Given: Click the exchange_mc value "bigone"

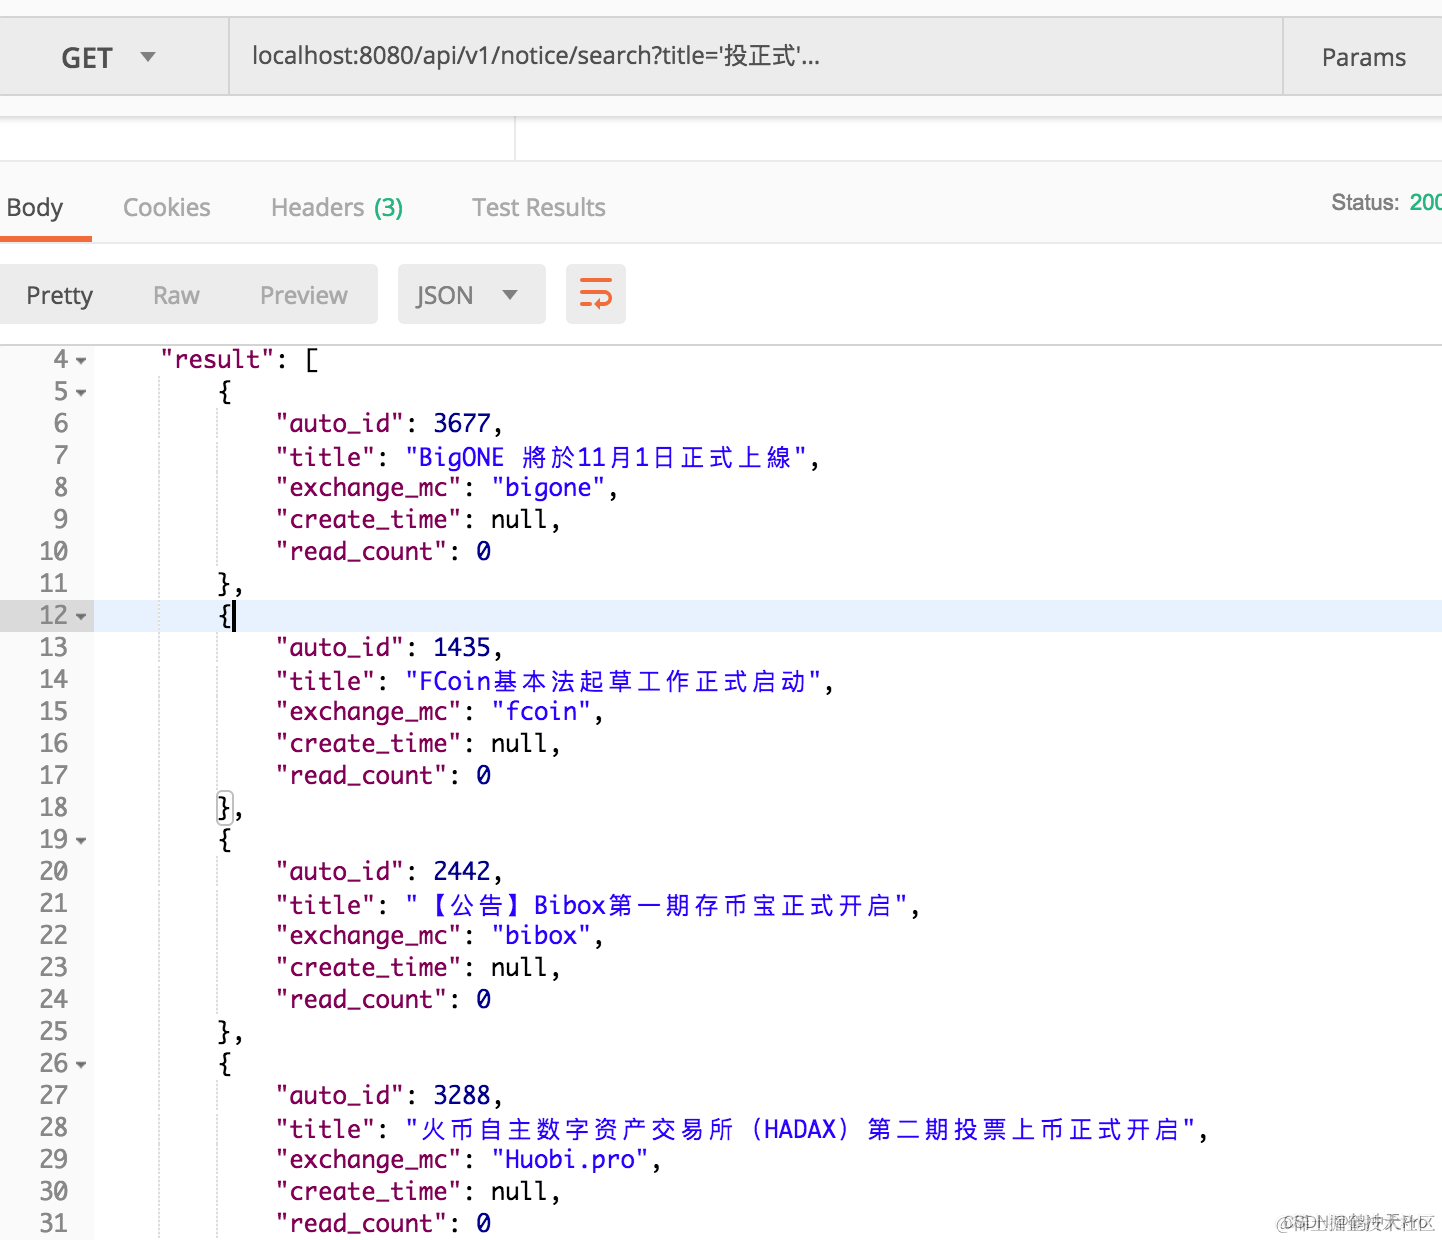Looking at the screenshot, I should pos(548,488).
